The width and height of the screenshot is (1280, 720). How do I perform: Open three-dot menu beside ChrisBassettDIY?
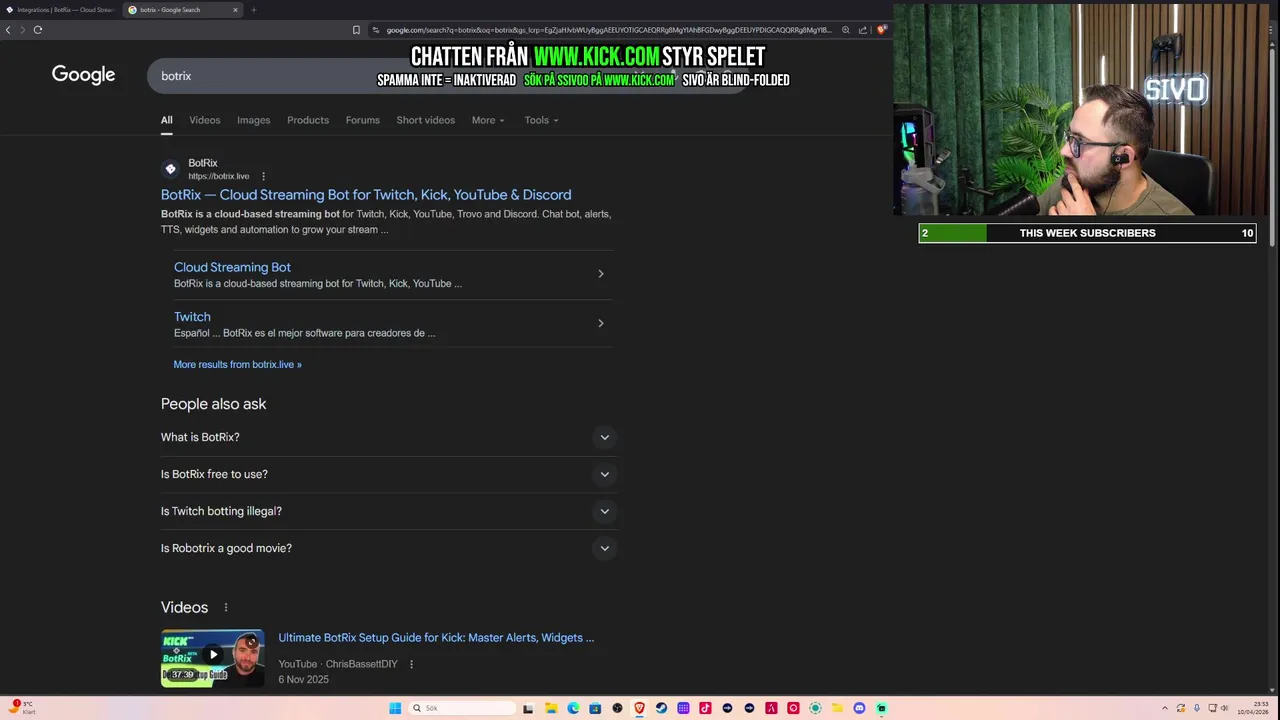[411, 664]
